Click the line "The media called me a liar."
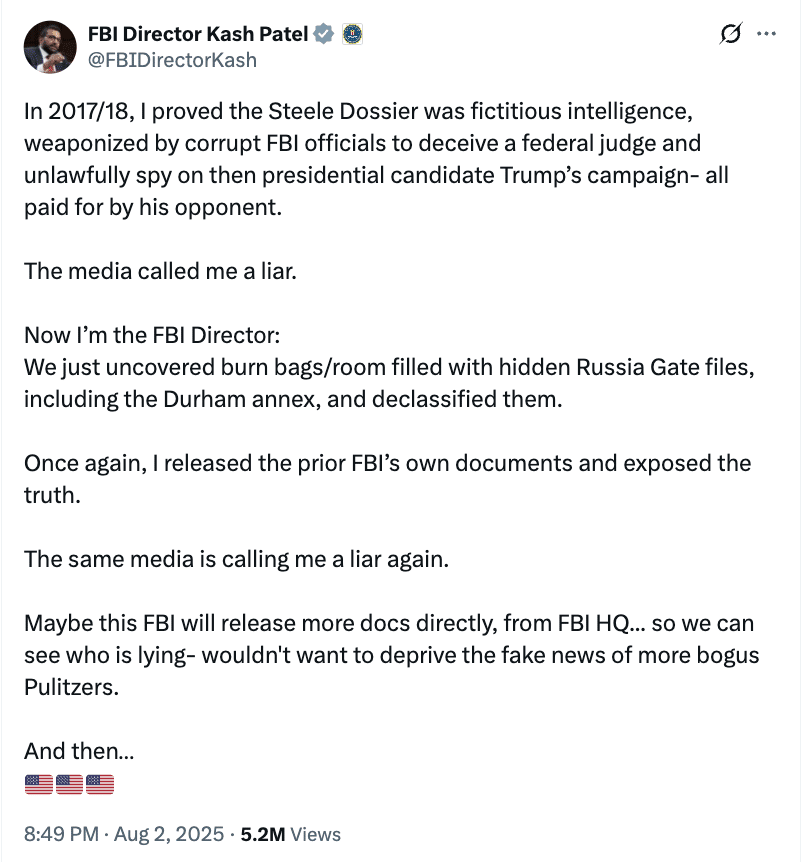The height and width of the screenshot is (862, 804). [160, 272]
